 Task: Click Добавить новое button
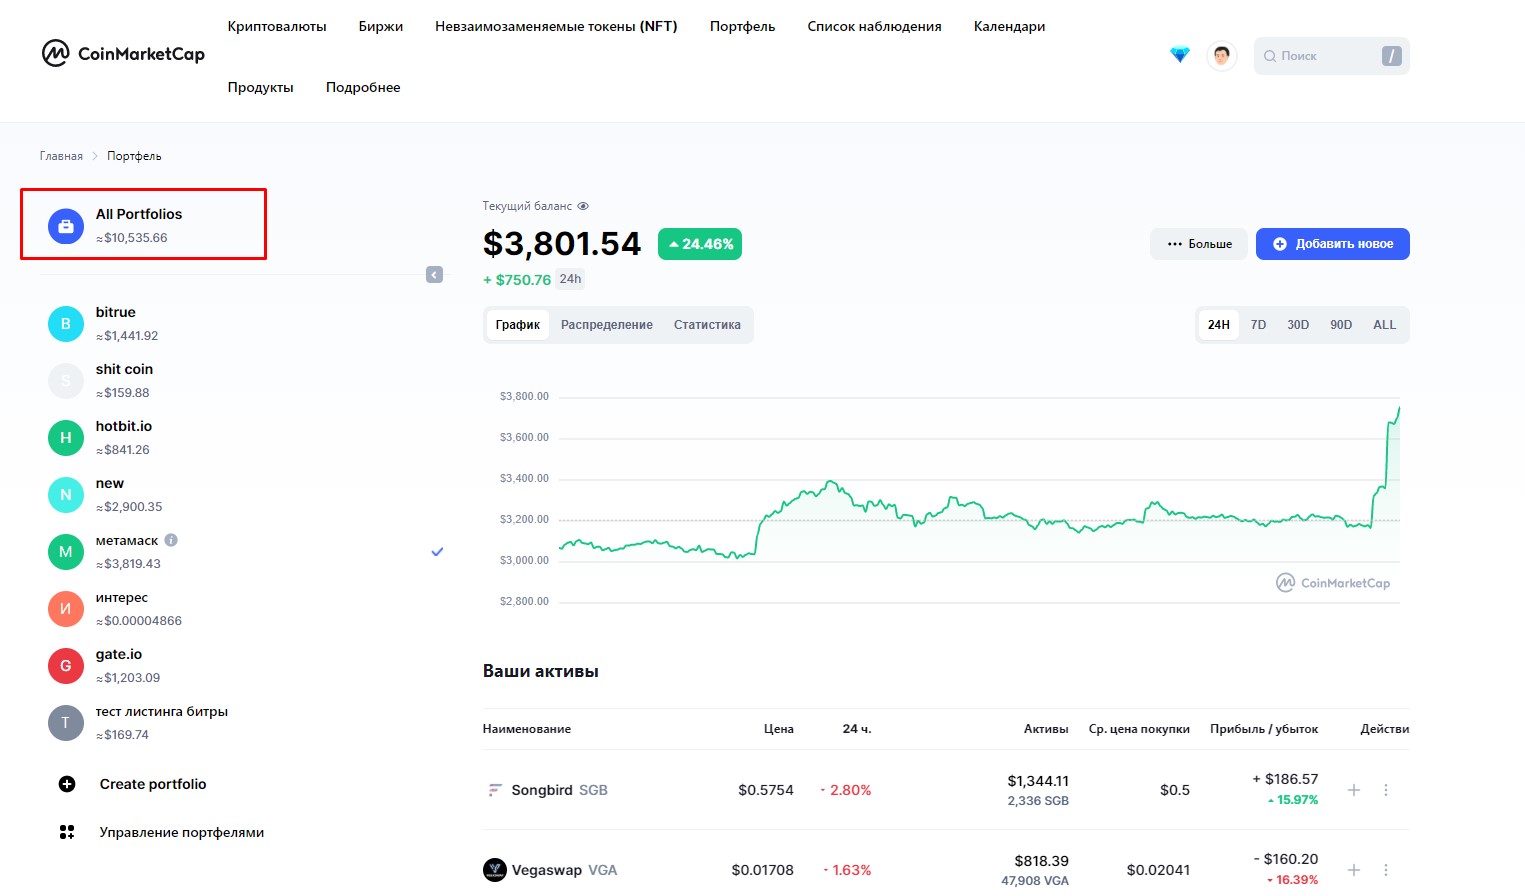(x=1332, y=244)
